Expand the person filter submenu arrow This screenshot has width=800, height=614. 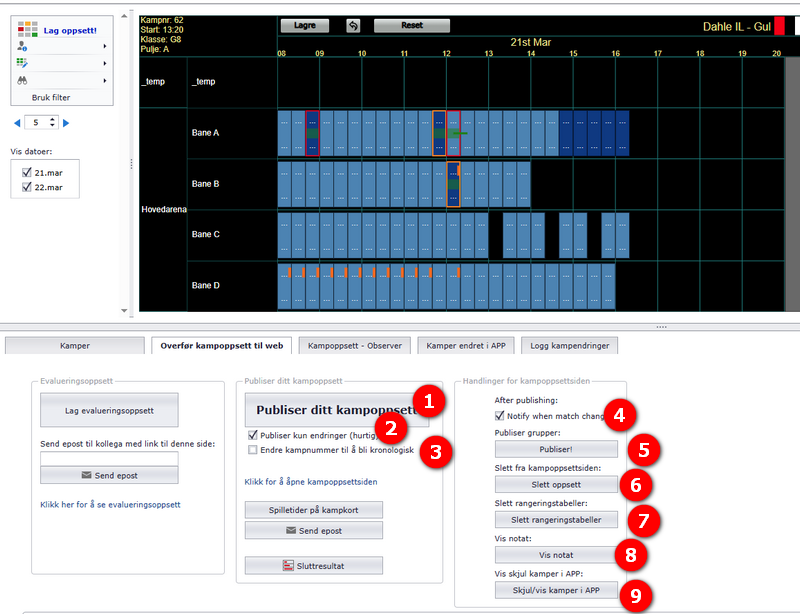[x=105, y=46]
